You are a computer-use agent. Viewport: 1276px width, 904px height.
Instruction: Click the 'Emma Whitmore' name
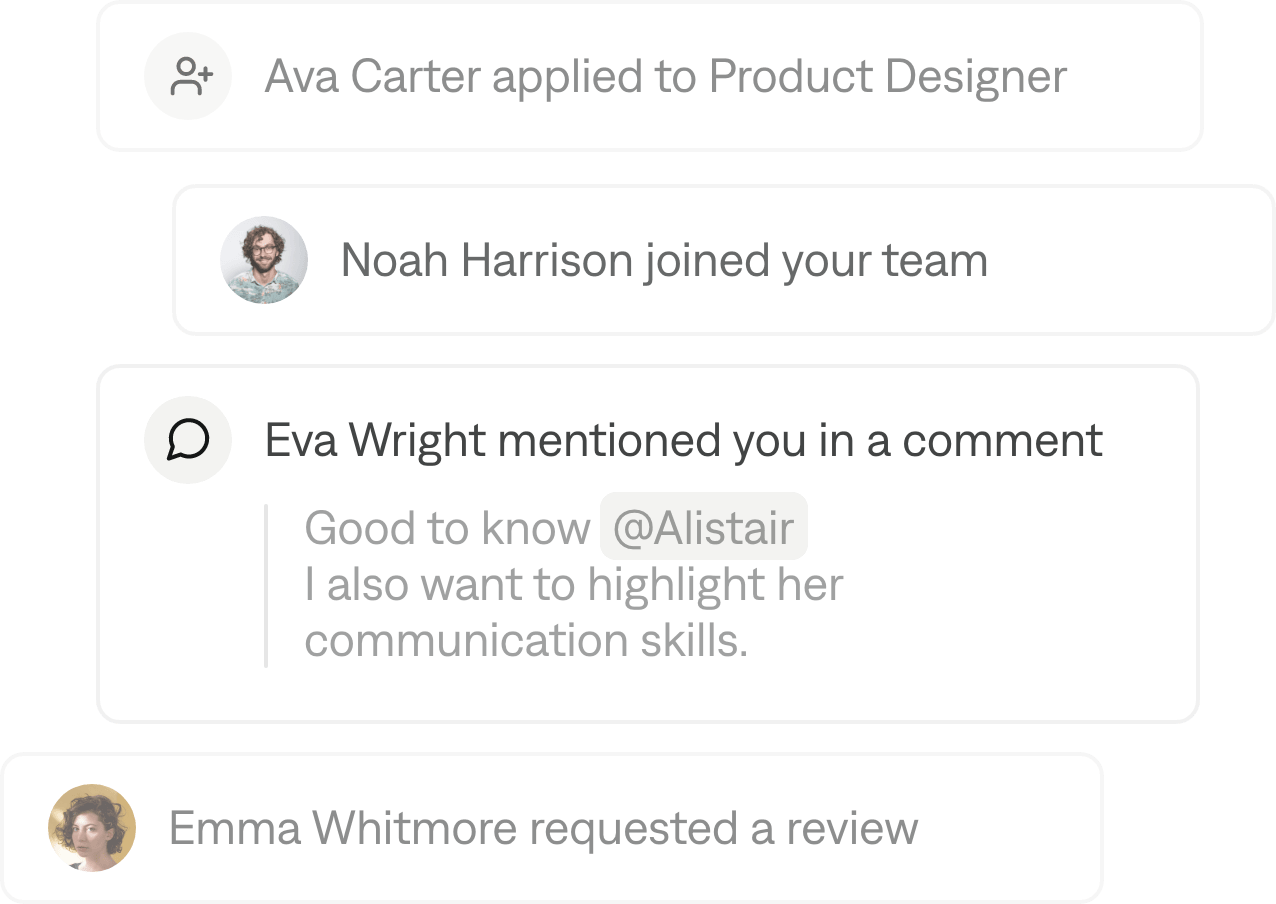tap(343, 828)
